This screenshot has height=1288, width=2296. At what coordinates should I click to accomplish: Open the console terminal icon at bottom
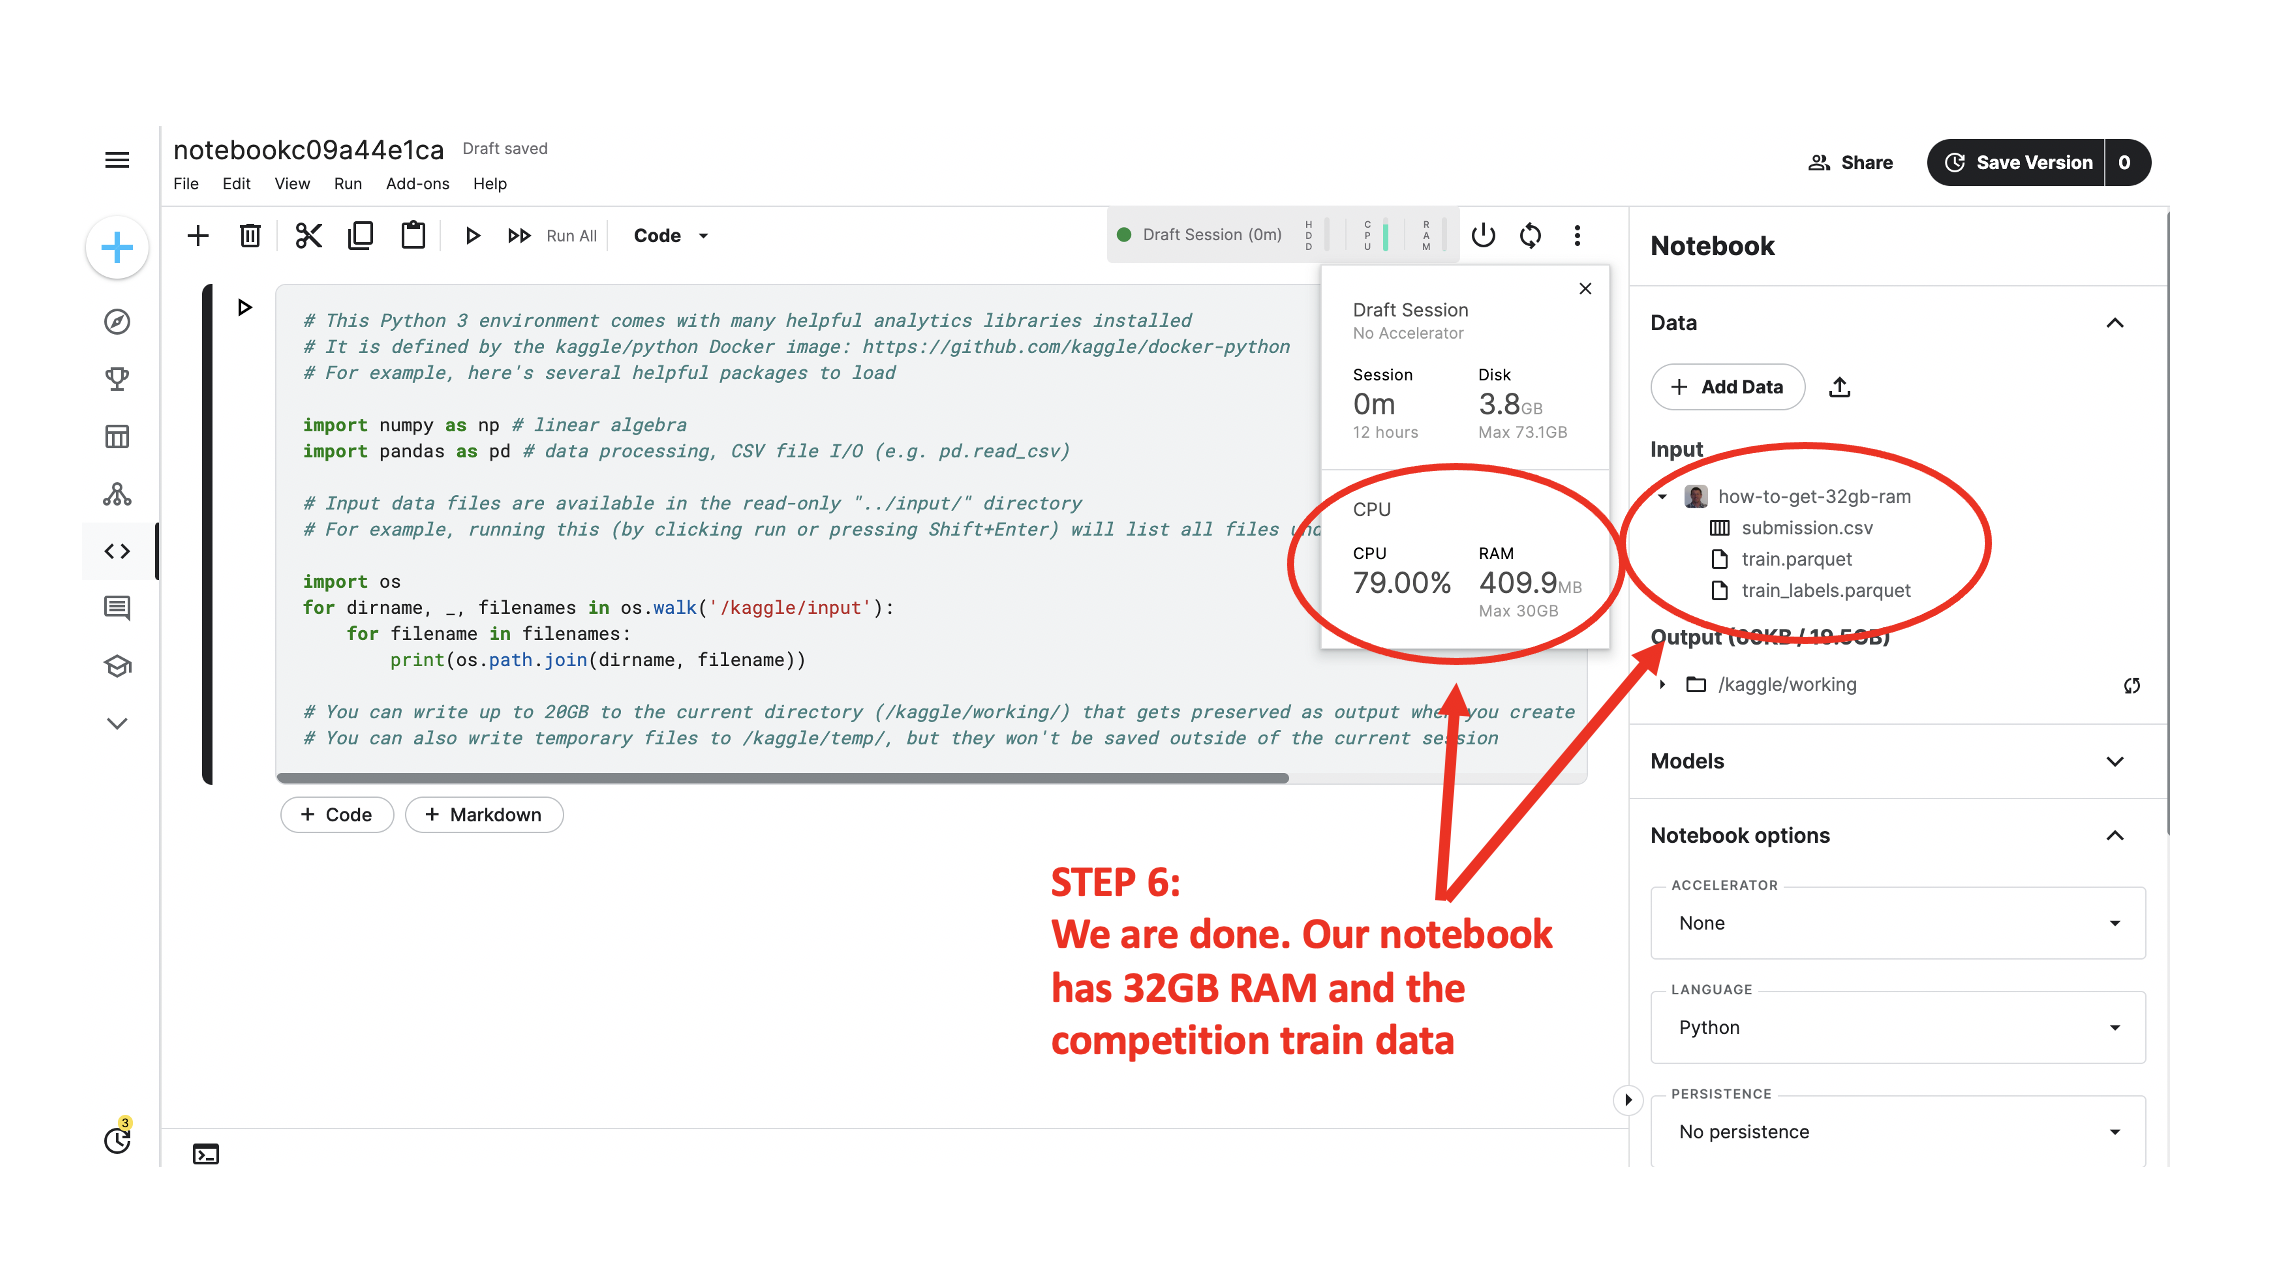[206, 1154]
